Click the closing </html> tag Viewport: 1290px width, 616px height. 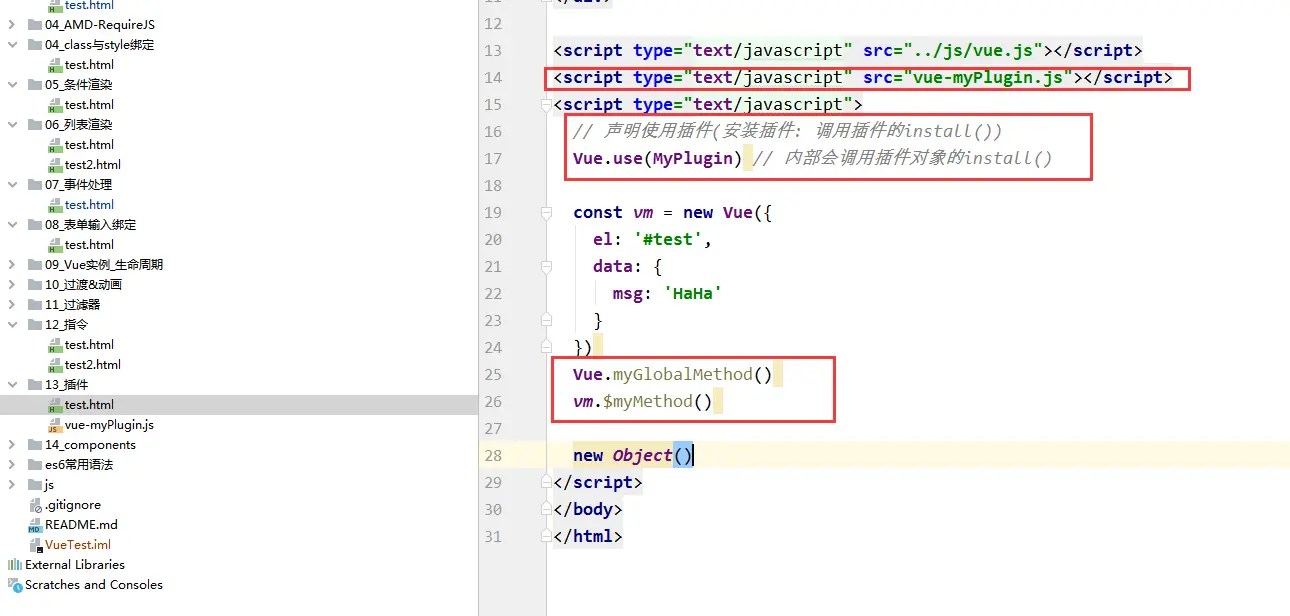click(x=588, y=536)
